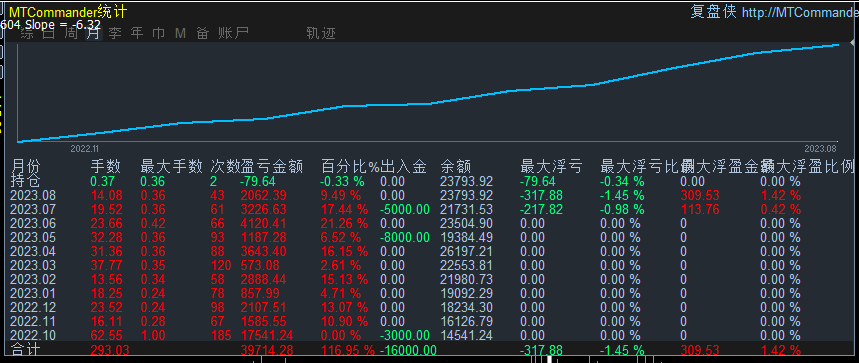Click the floating profit 113.76

(x=700, y=210)
